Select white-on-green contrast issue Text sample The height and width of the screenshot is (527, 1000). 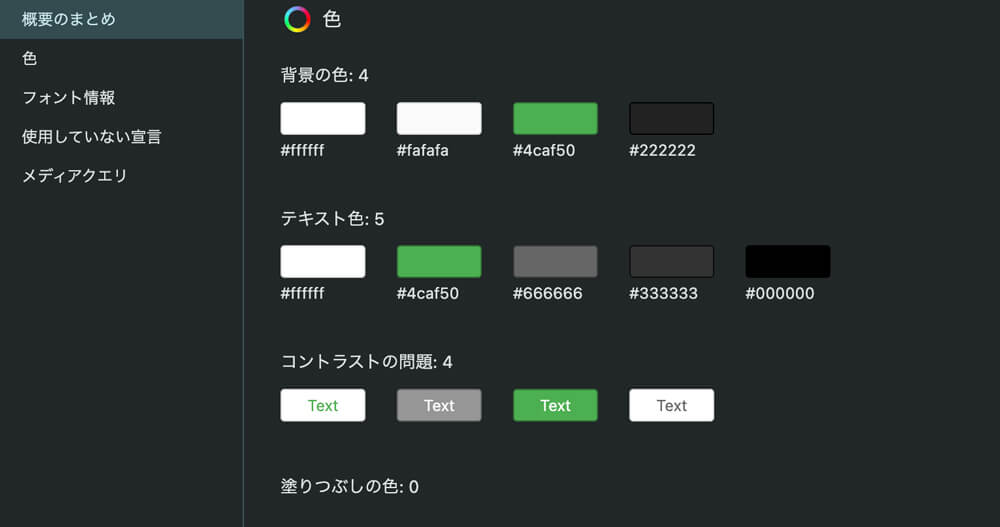coord(555,405)
